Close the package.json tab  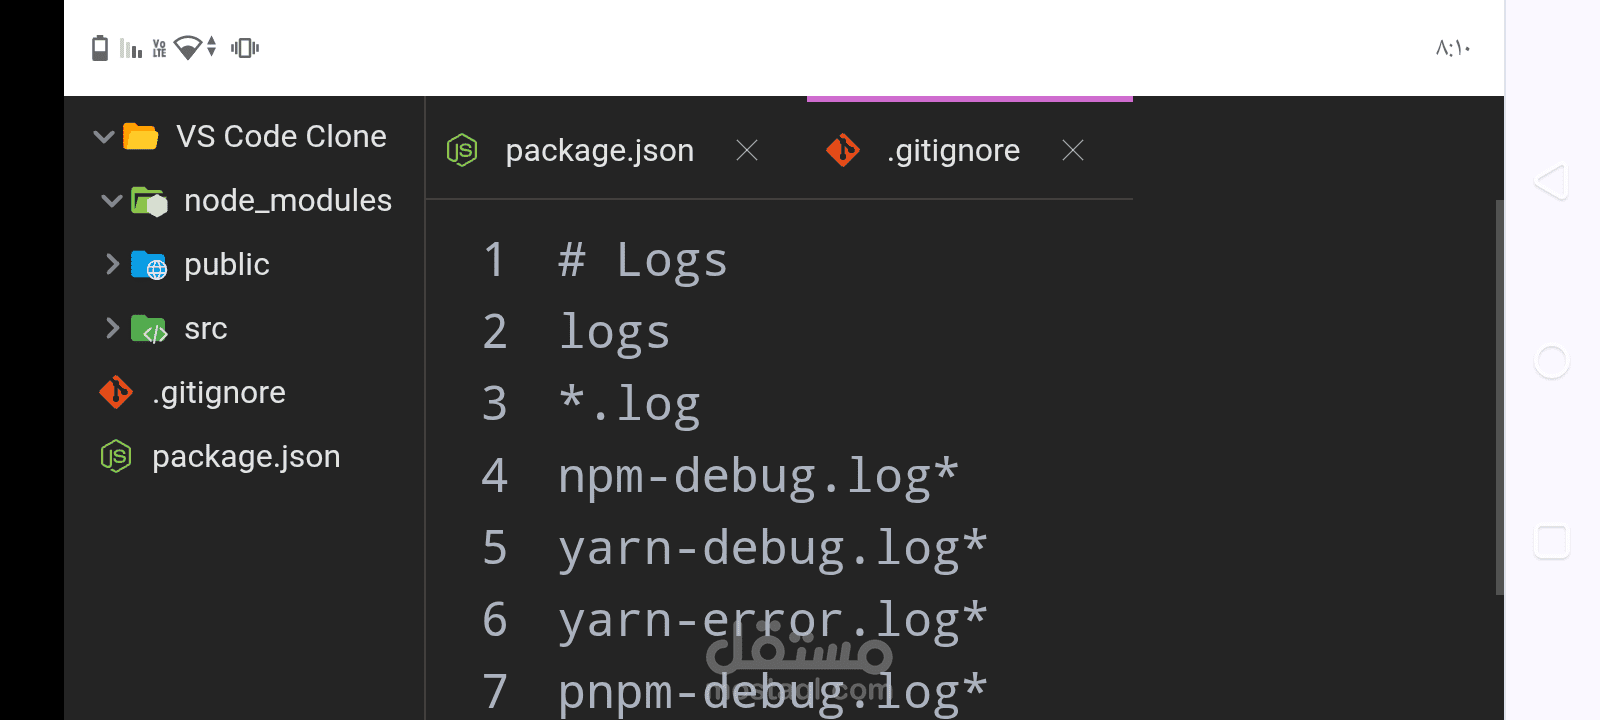pos(747,150)
